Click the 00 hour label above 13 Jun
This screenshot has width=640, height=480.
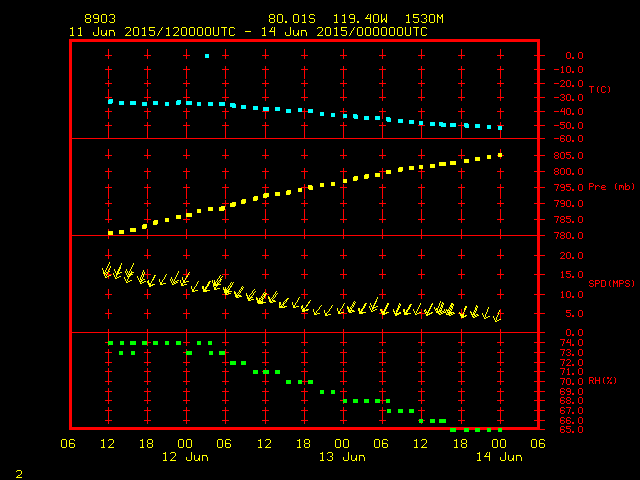[x=342, y=444]
